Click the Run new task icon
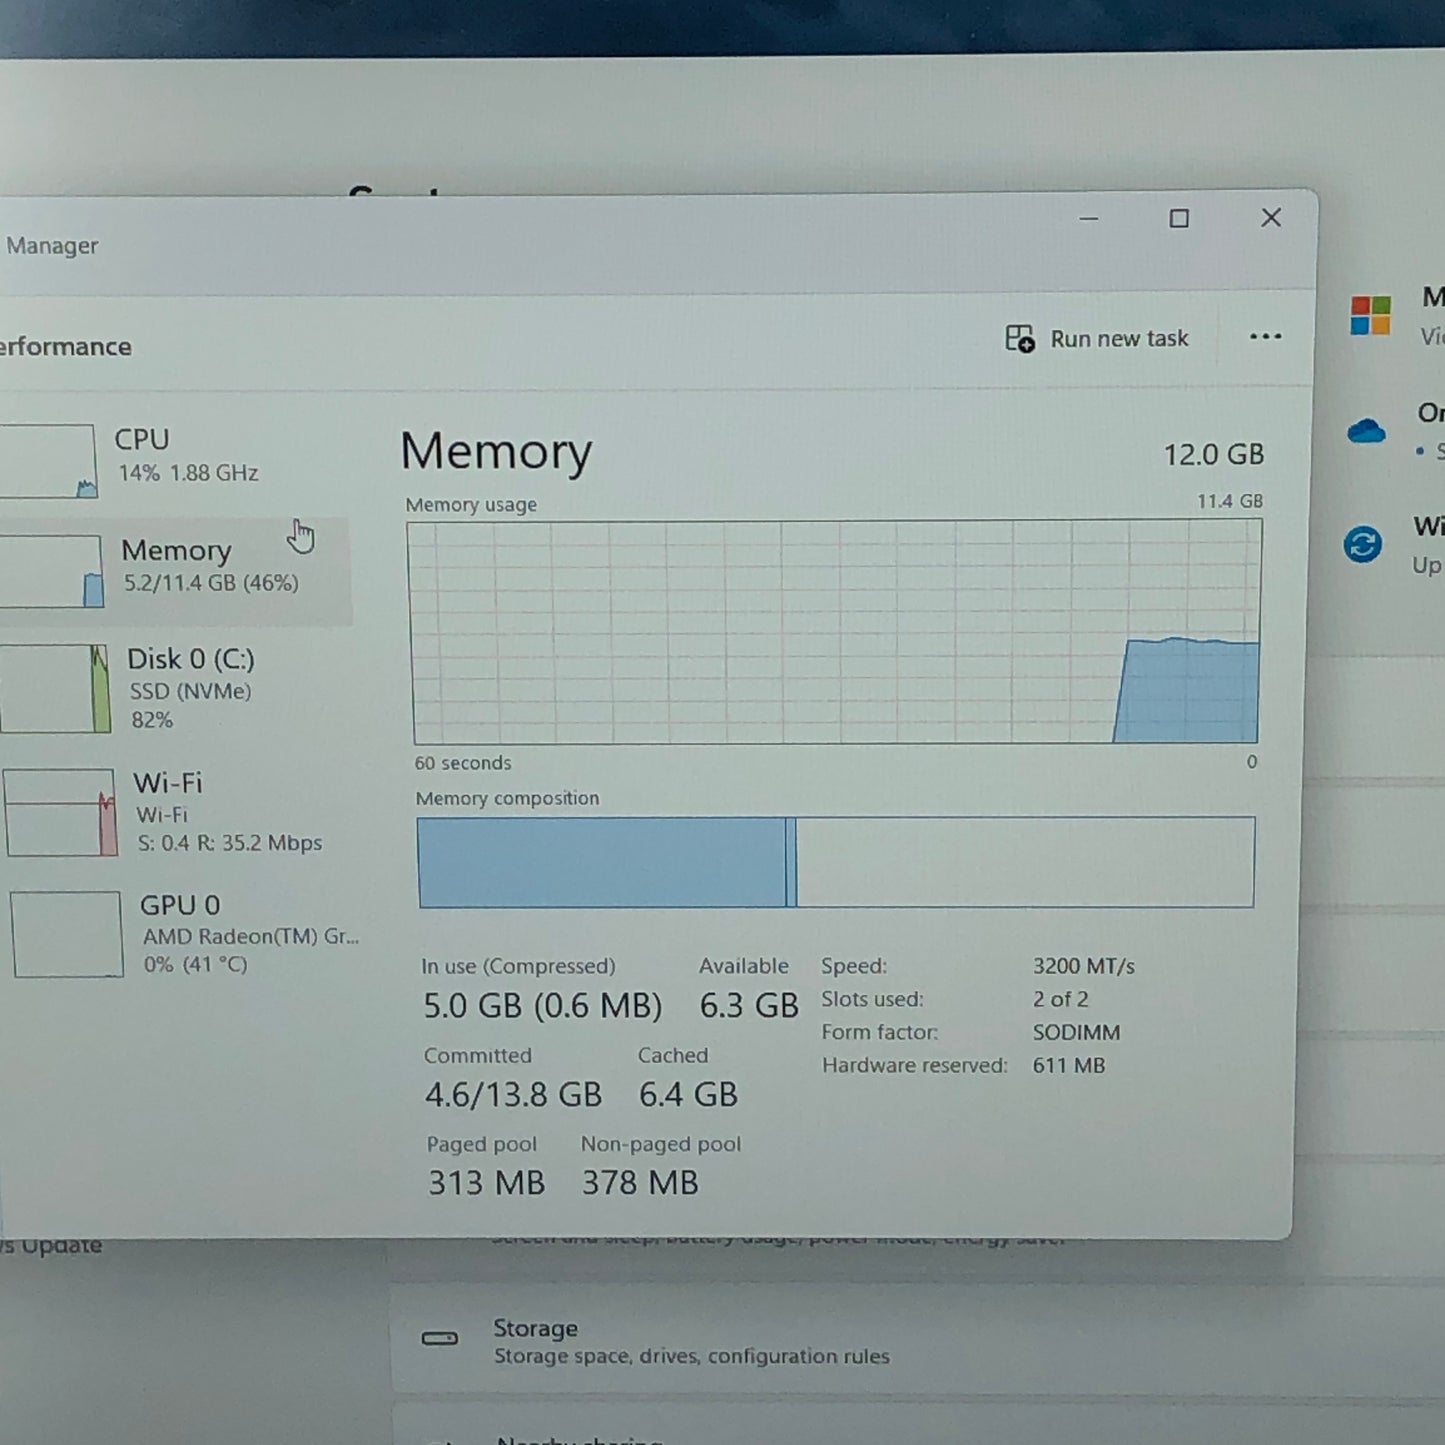 [1020, 339]
